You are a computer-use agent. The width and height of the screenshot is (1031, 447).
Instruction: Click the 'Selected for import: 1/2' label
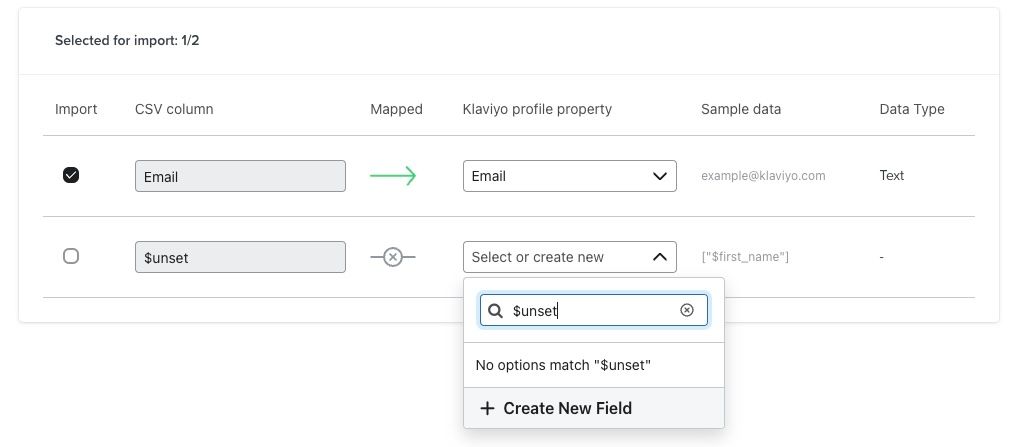click(127, 41)
